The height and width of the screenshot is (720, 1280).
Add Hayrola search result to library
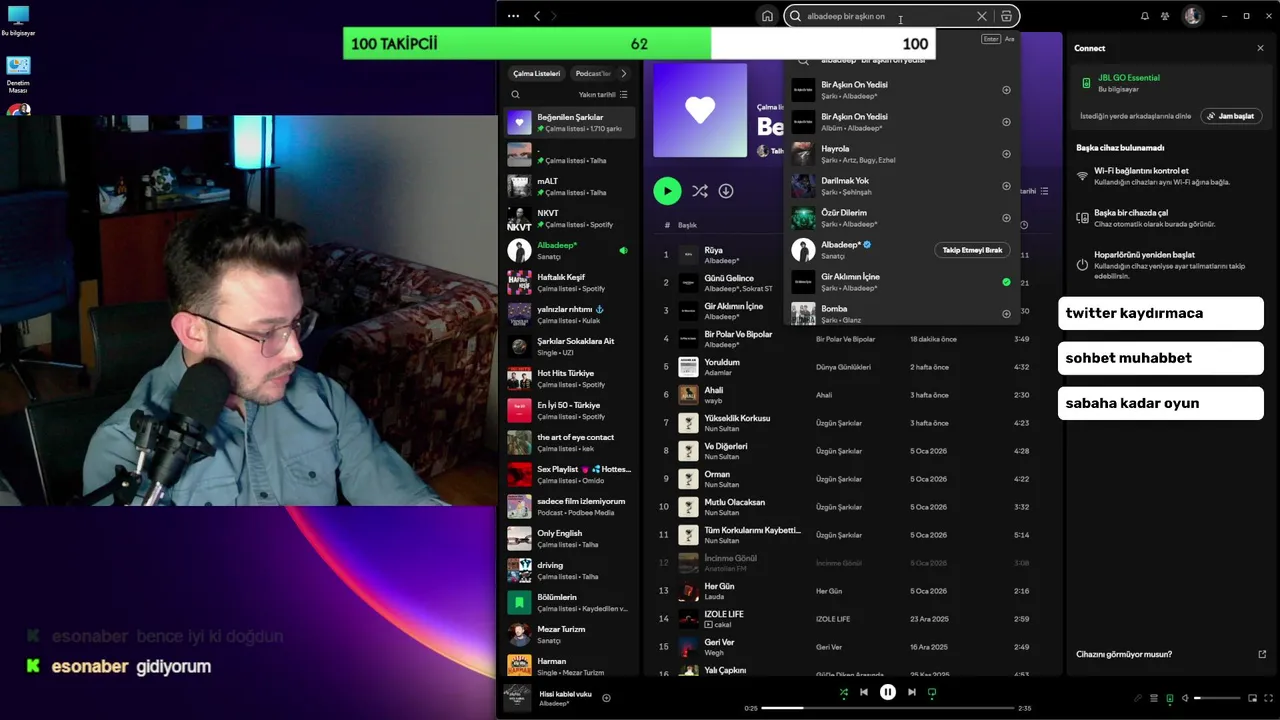1006,154
